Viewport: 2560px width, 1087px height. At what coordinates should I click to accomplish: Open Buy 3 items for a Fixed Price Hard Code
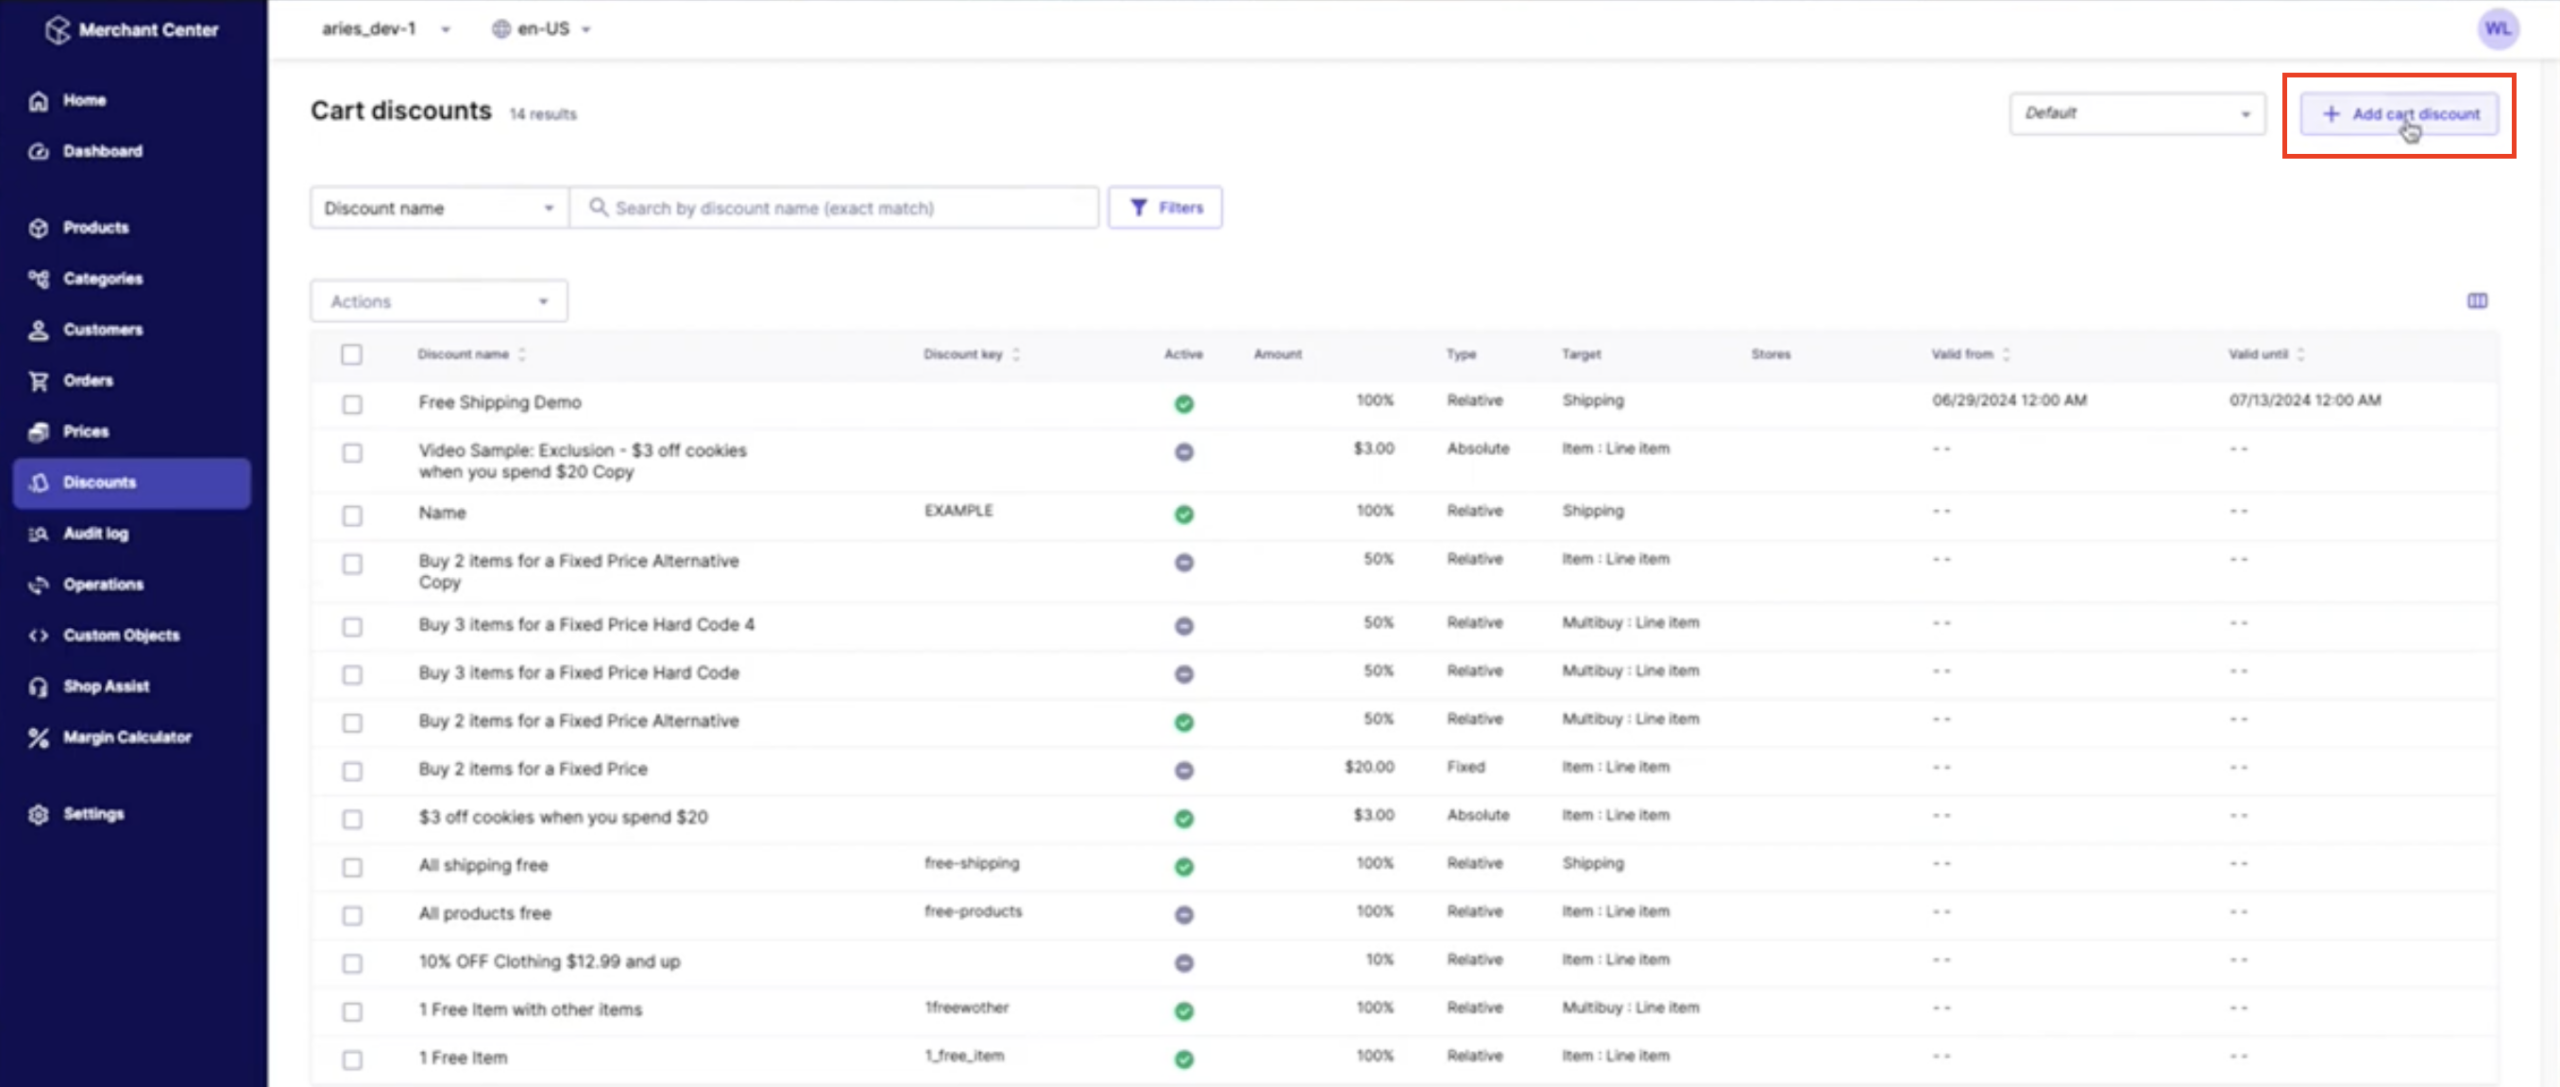tap(579, 673)
